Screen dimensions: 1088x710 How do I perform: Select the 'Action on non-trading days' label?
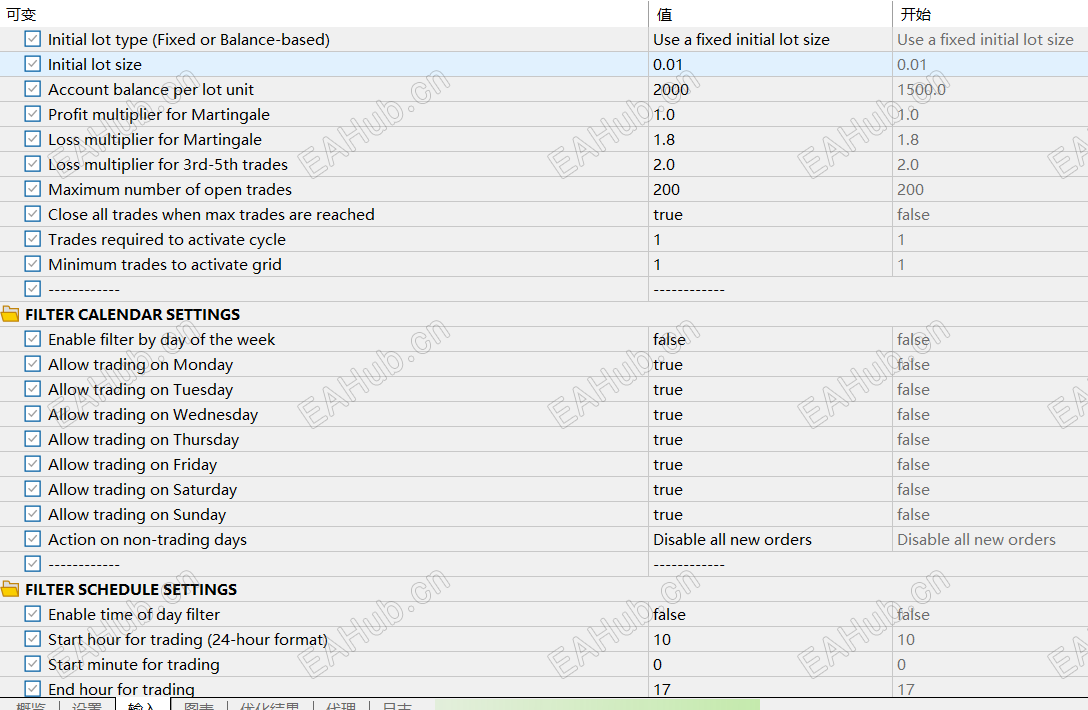coord(147,539)
